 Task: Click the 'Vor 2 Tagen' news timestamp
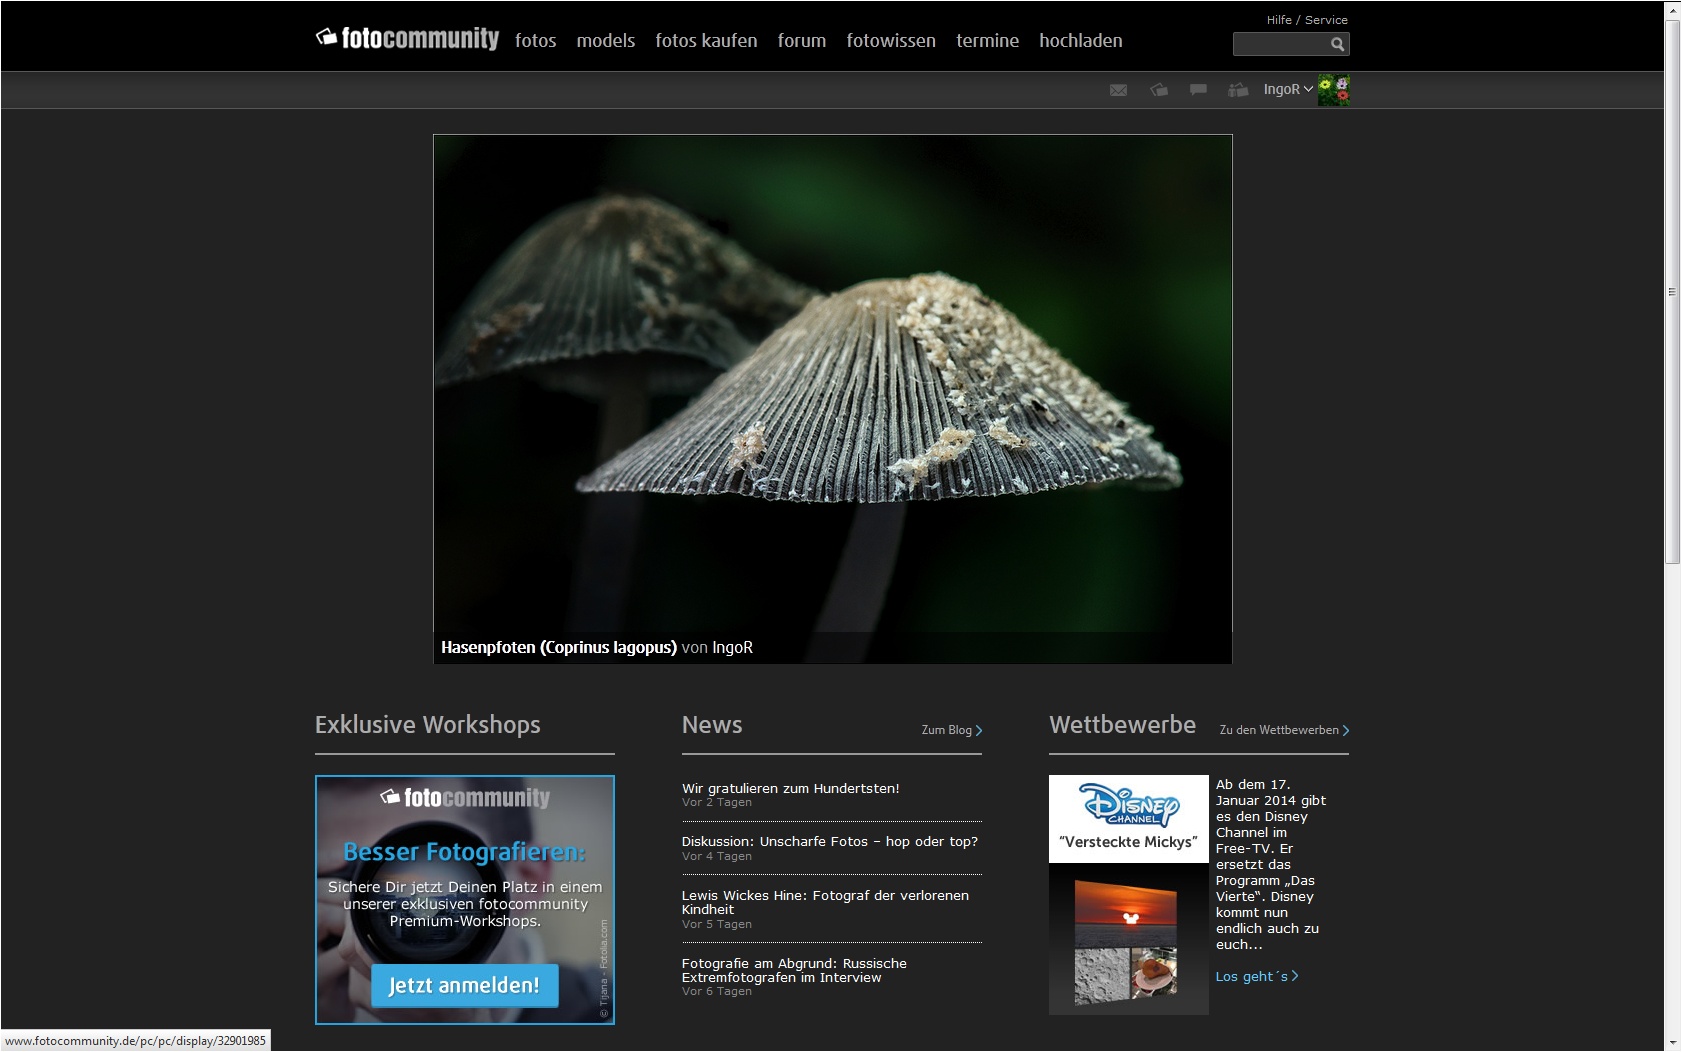click(716, 803)
